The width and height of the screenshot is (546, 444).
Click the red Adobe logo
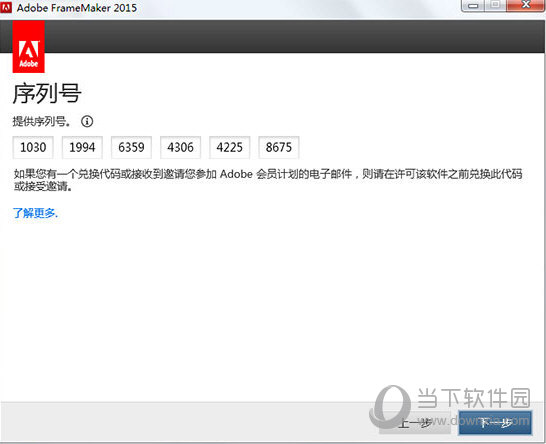coord(29,46)
